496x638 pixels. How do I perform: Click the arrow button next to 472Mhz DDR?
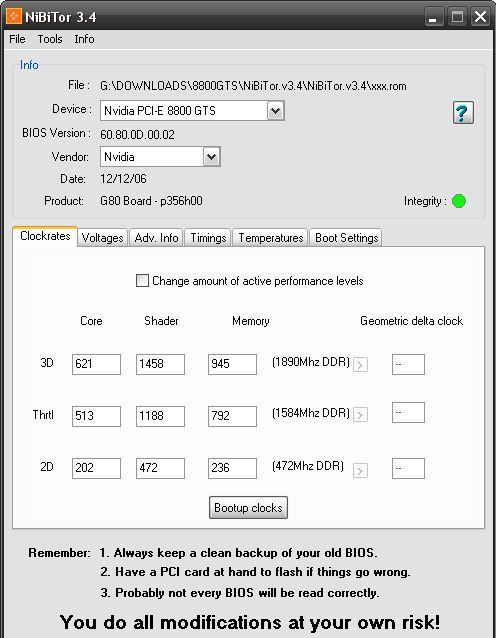[x=361, y=471]
